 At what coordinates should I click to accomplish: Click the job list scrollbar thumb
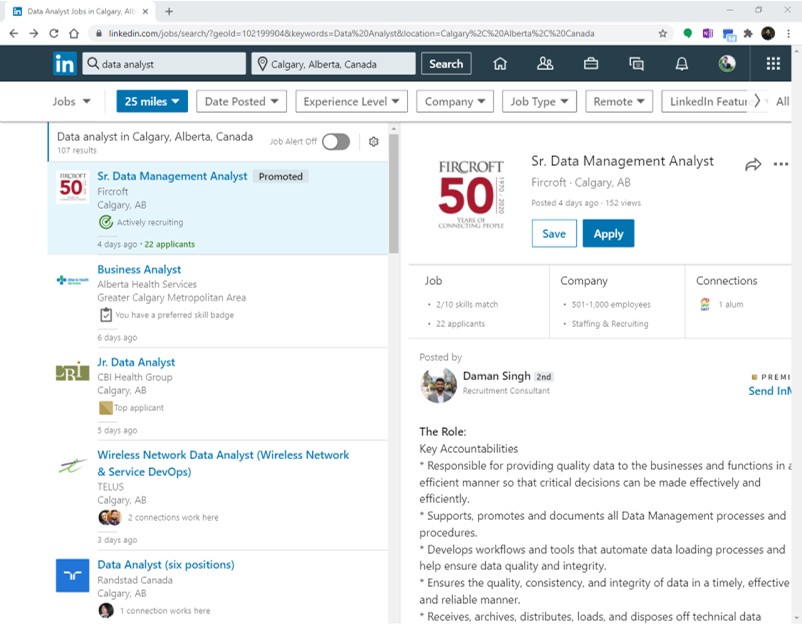(393, 193)
